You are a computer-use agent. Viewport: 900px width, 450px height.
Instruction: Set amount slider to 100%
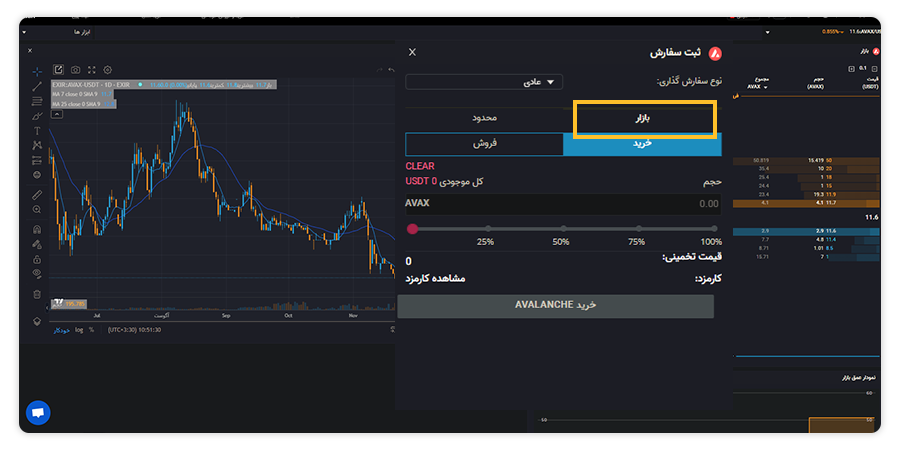coord(714,228)
